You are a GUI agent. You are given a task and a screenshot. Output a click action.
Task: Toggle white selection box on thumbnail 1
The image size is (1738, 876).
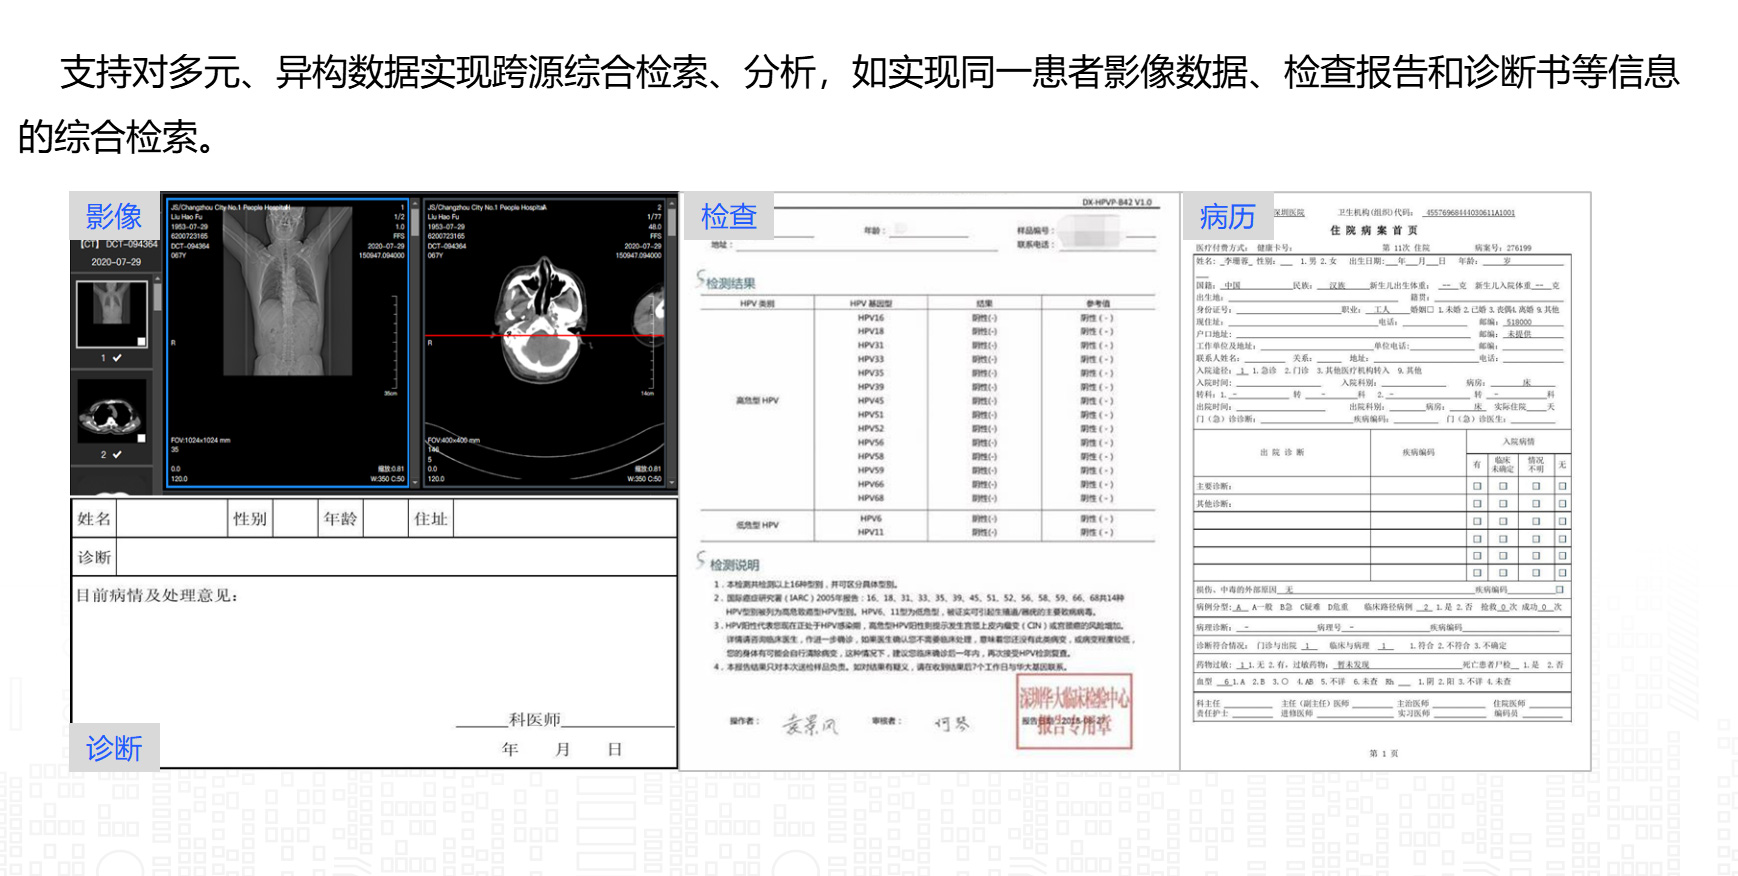pos(141,341)
